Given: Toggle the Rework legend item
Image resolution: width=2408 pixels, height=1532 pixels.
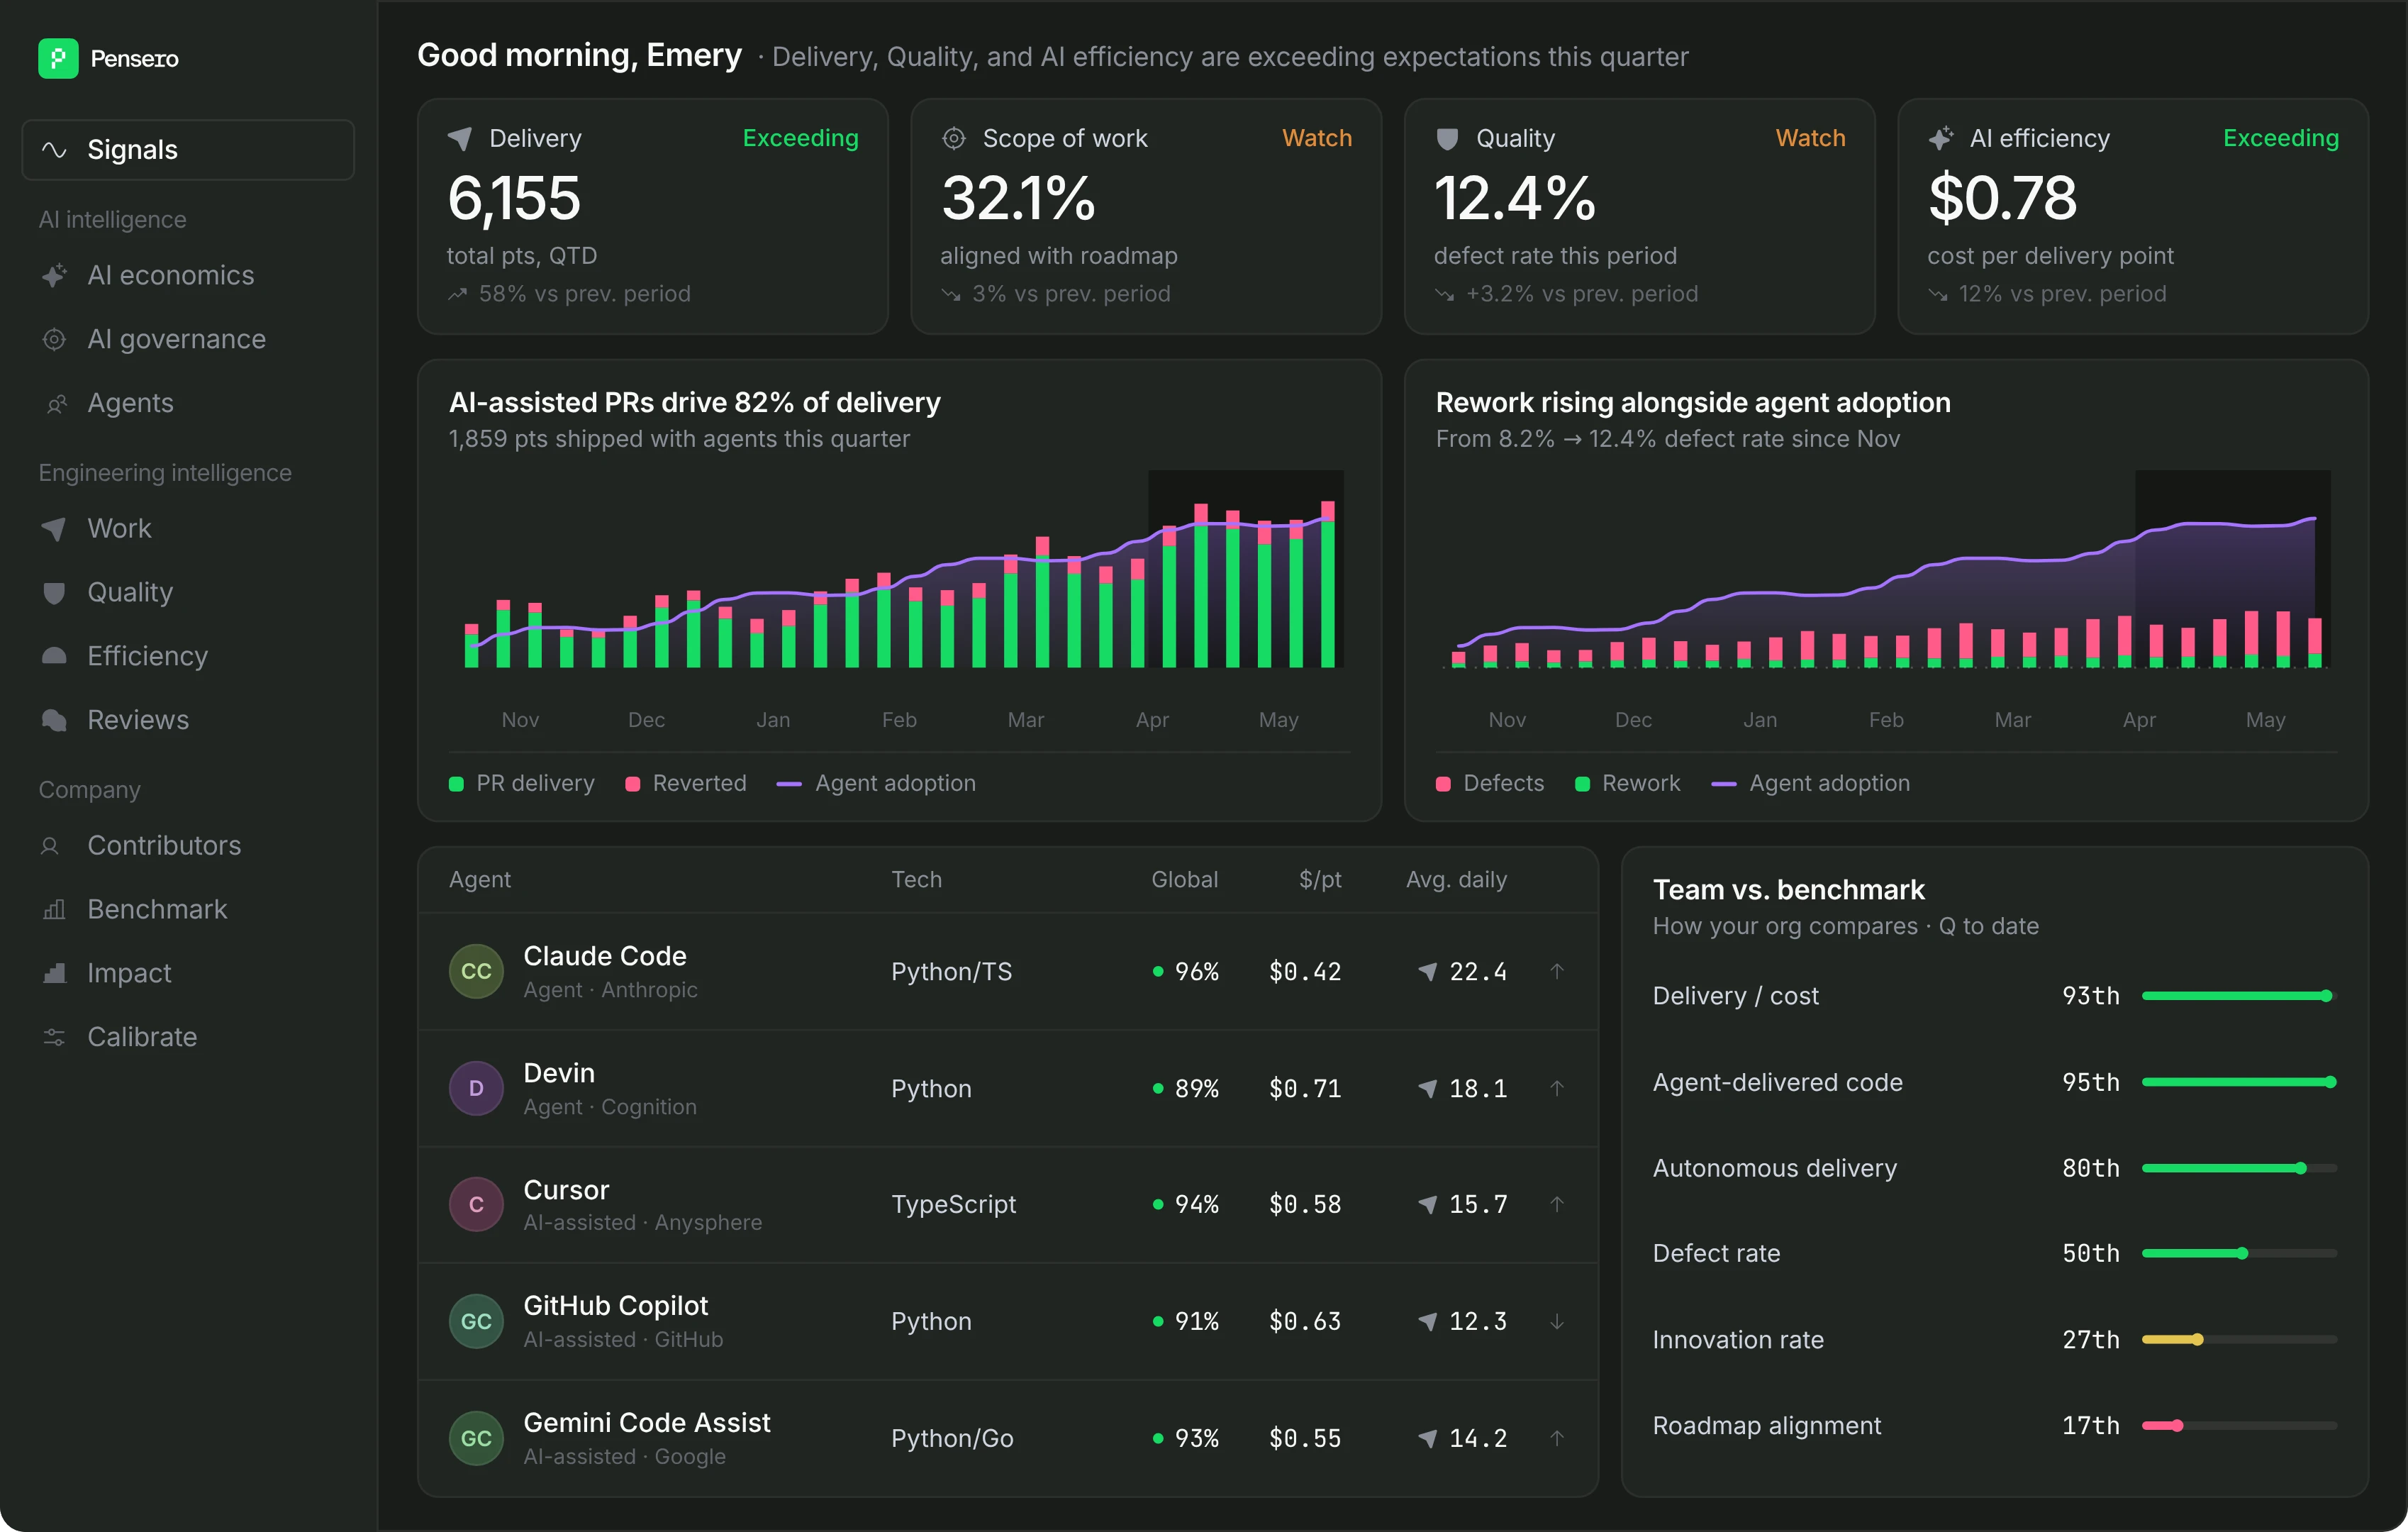Looking at the screenshot, I should (x=1627, y=783).
